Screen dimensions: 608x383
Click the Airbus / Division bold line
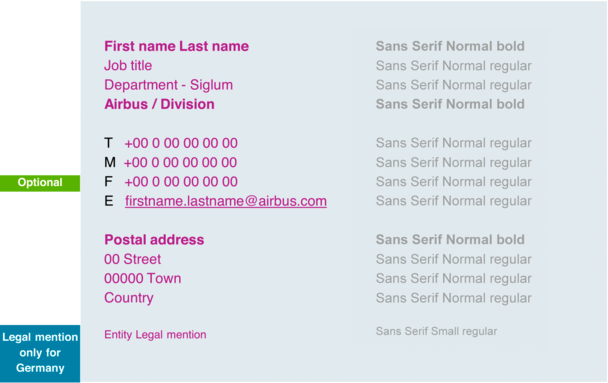(x=159, y=104)
